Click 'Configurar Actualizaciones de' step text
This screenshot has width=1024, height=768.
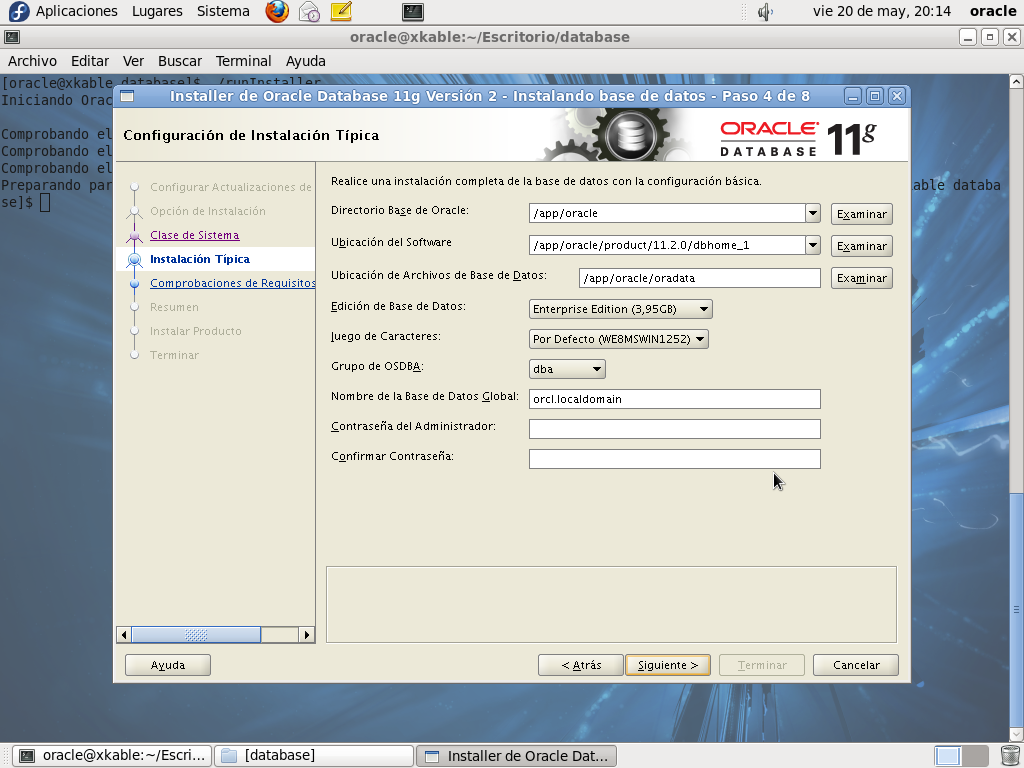(231, 187)
